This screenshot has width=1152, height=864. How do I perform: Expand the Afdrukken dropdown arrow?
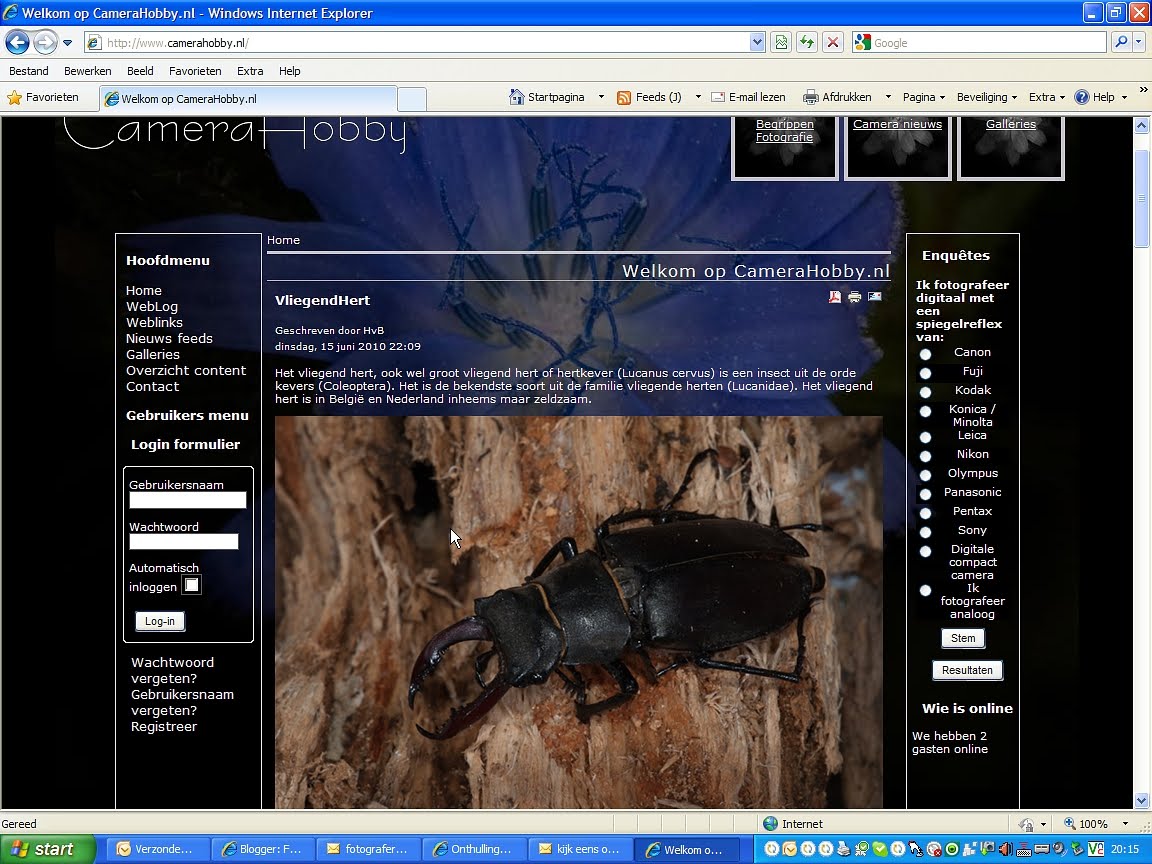[888, 97]
